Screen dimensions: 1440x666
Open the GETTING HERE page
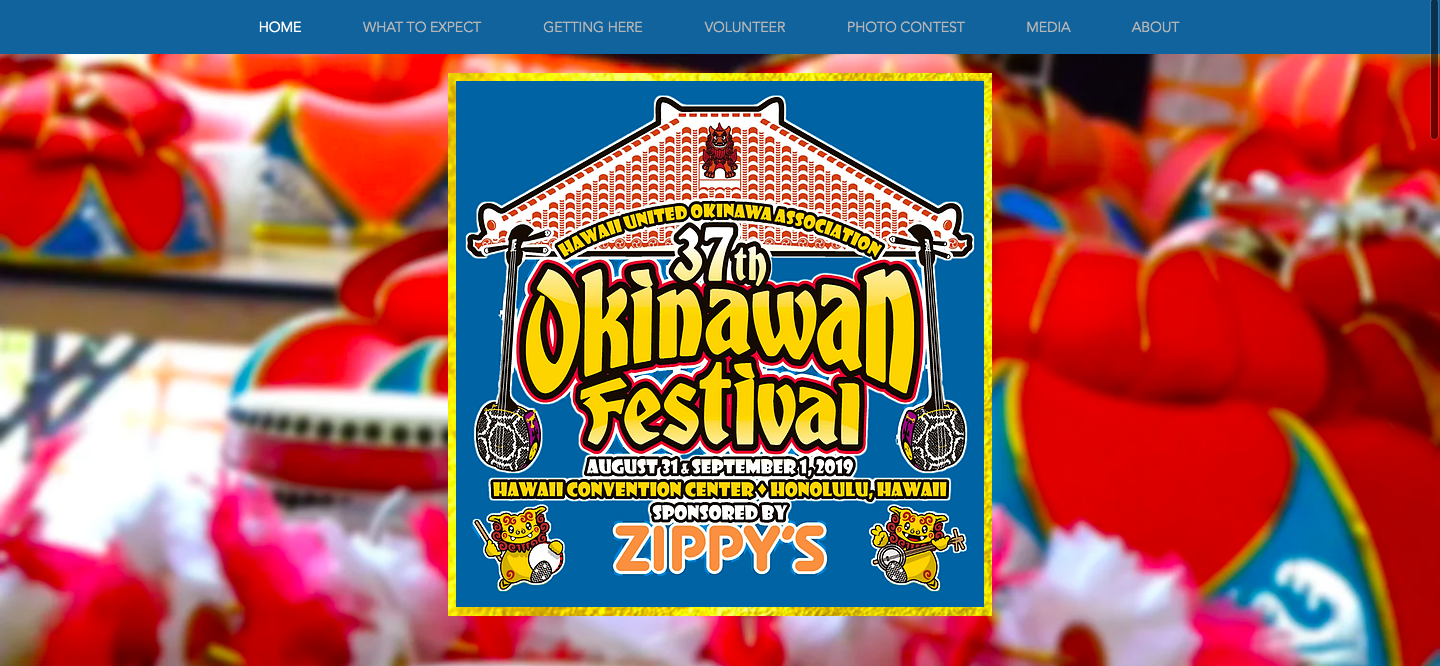(593, 27)
